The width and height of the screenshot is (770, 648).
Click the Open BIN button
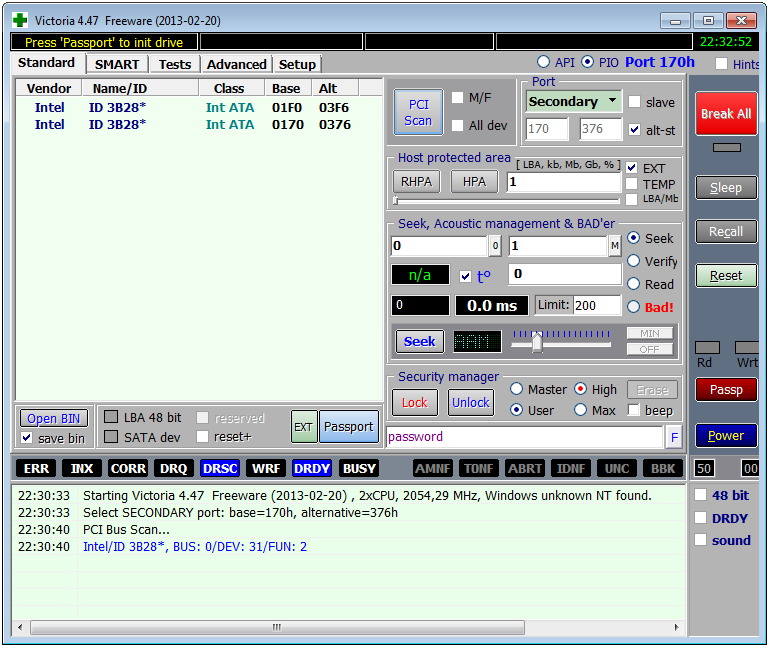(54, 418)
